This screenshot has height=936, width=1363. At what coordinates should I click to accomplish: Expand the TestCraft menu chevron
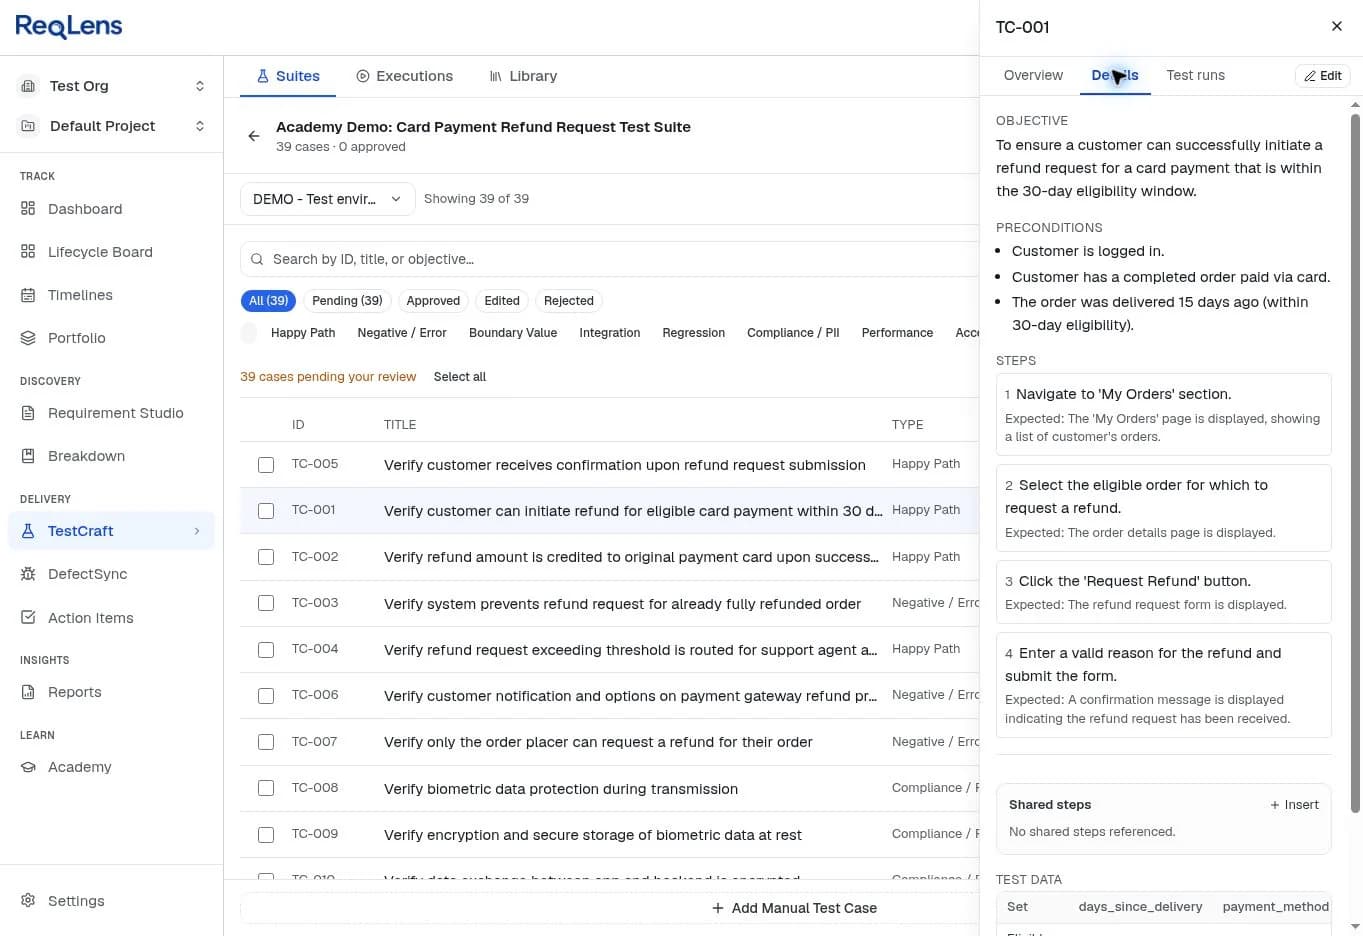point(197,531)
